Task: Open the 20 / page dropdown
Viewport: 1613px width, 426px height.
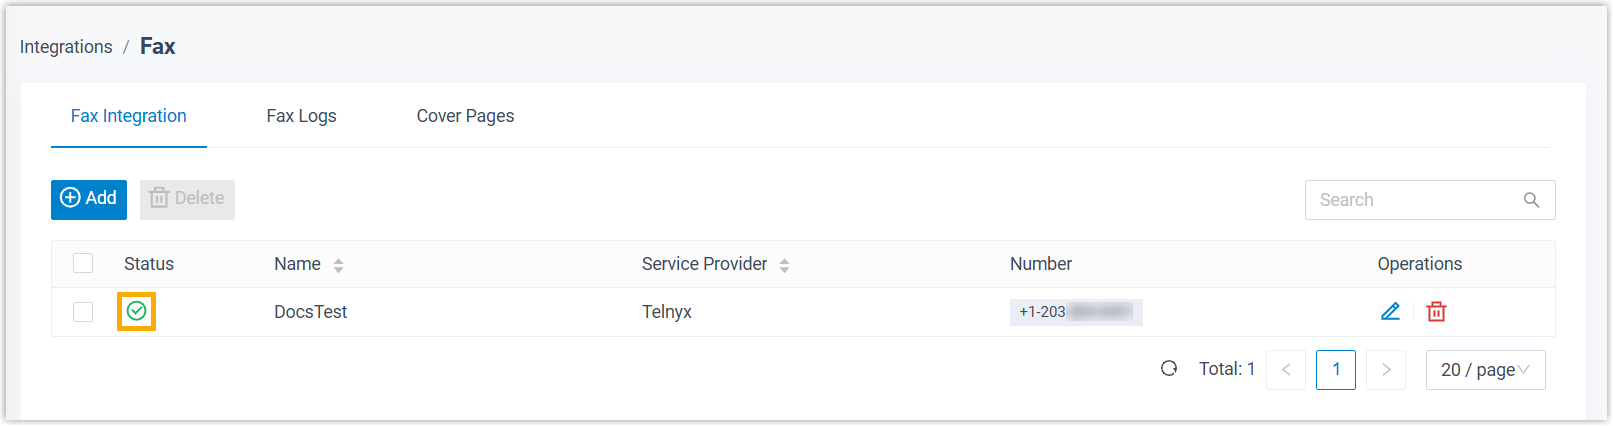Action: coord(1485,370)
